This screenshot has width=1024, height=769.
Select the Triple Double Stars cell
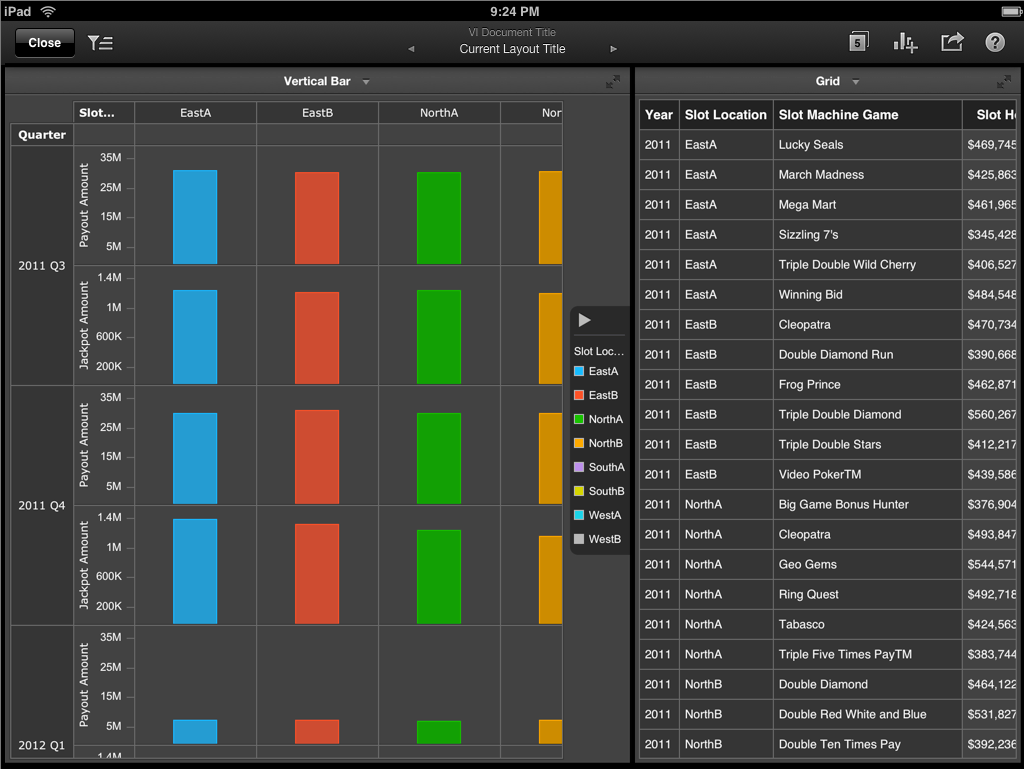(x=867, y=445)
